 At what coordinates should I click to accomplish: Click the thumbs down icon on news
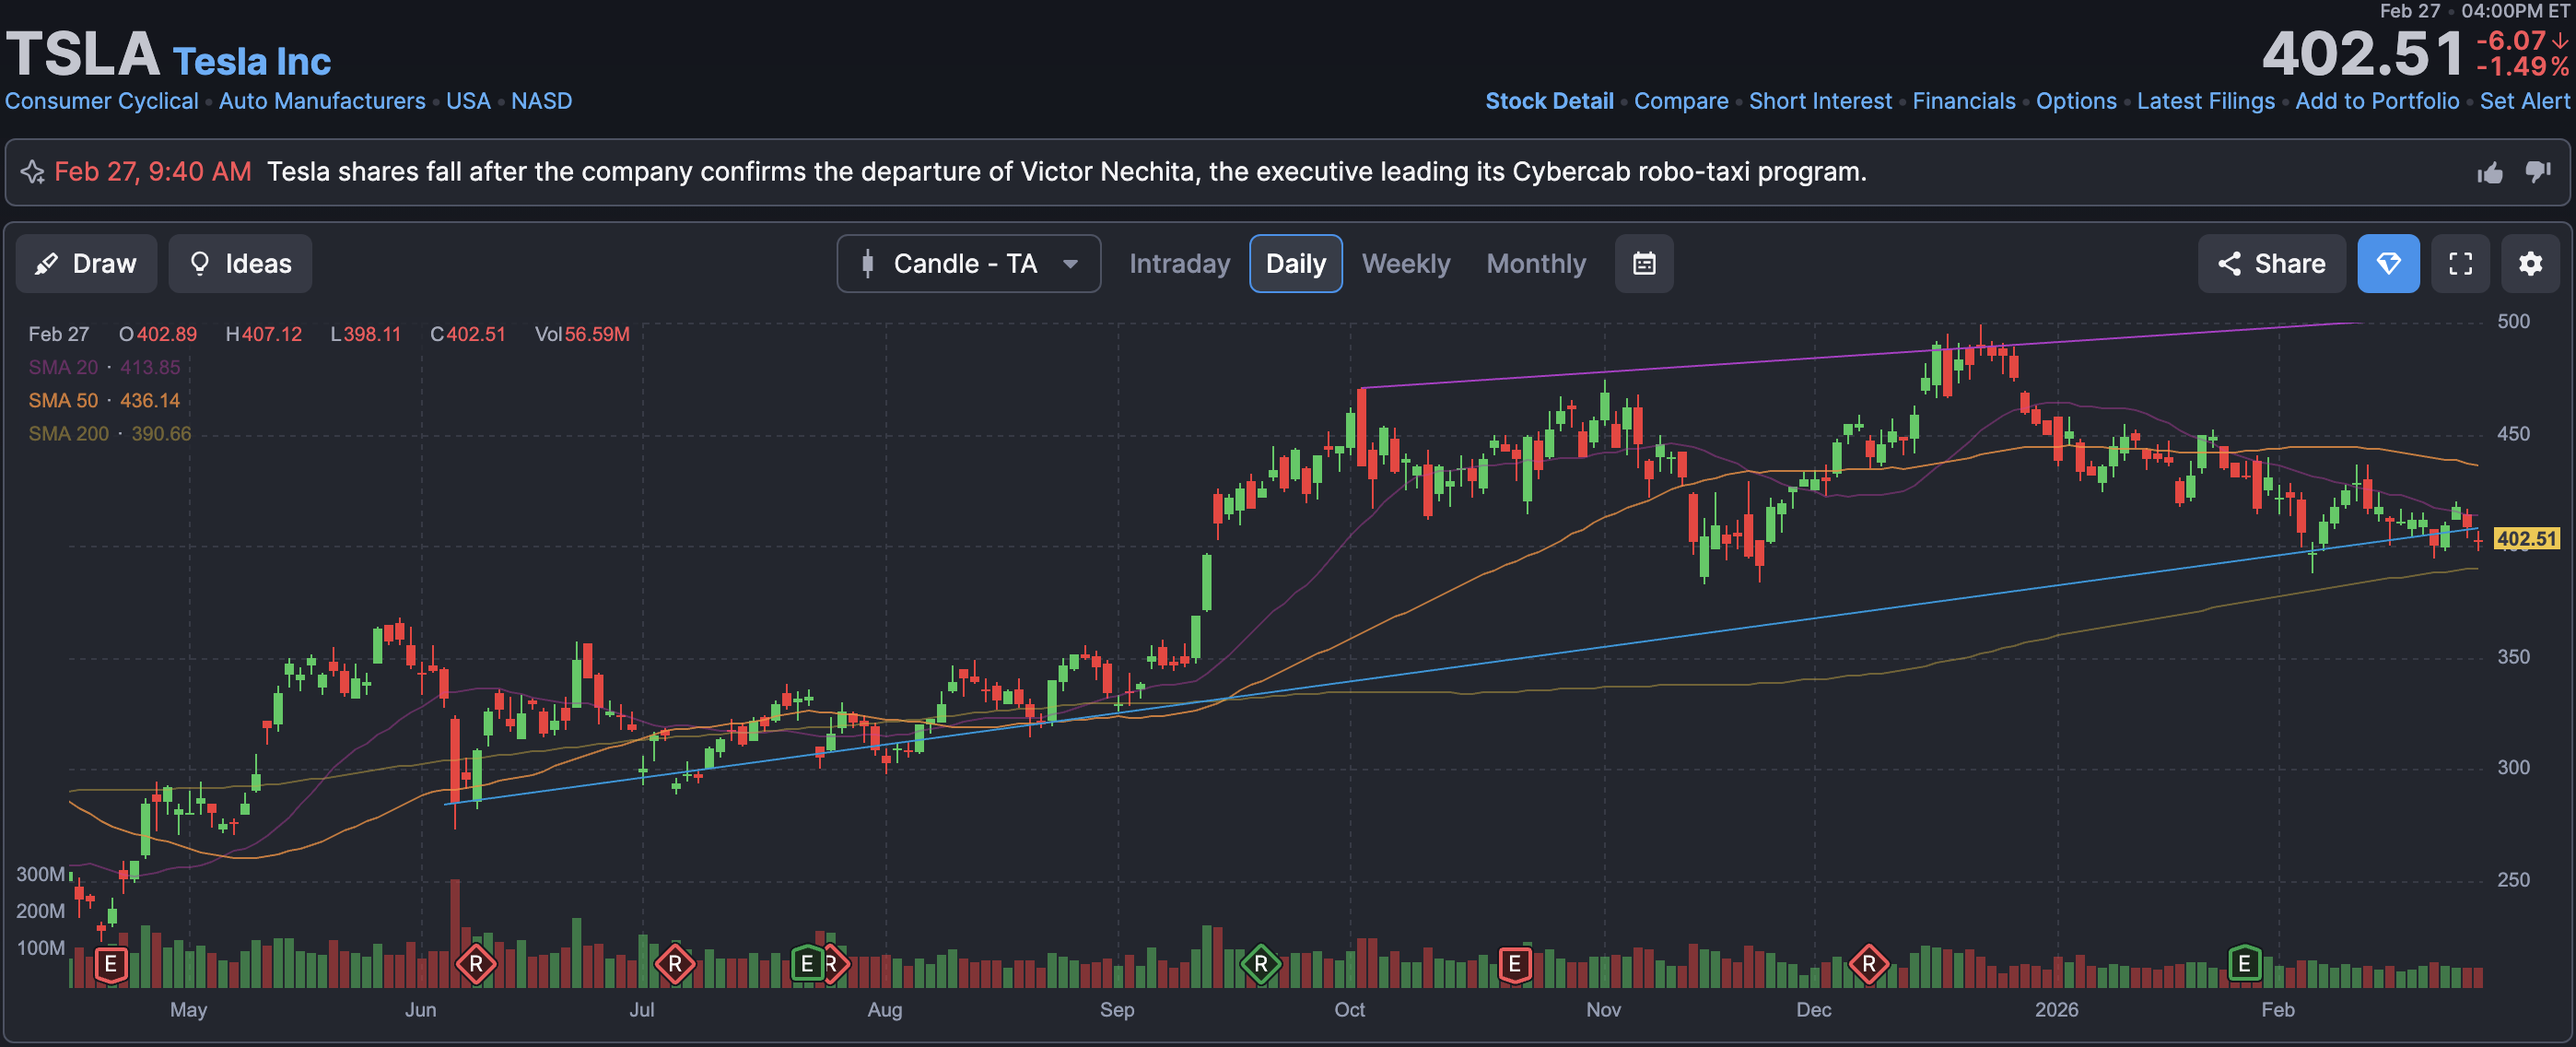(2537, 171)
